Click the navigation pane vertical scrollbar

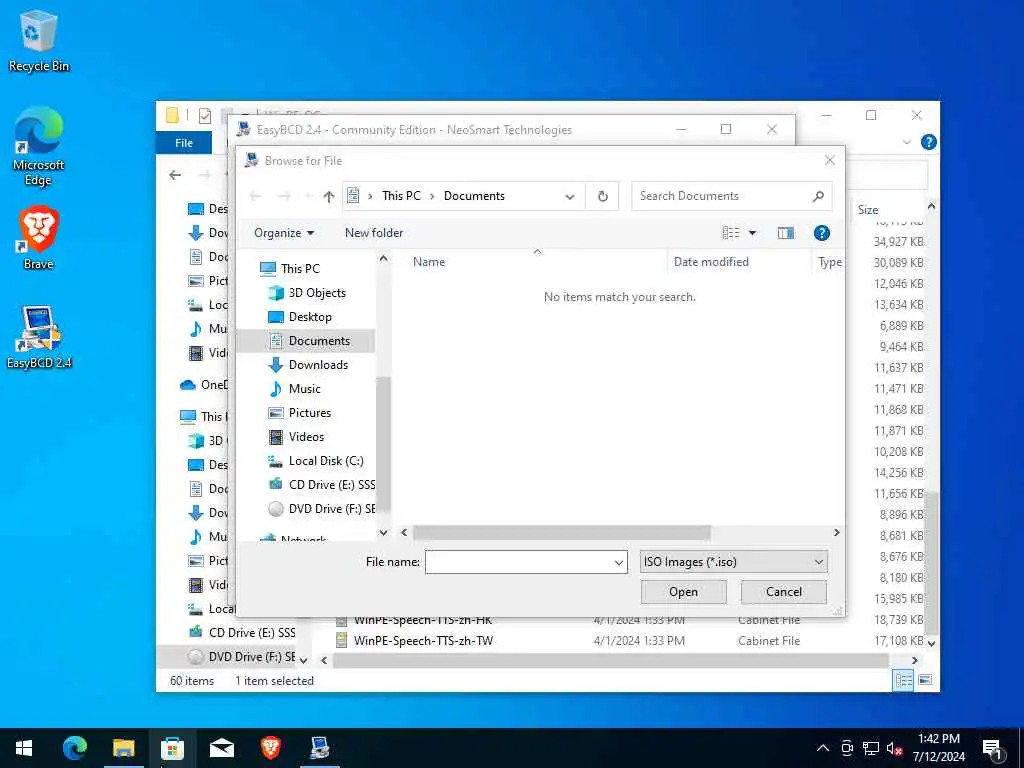(x=383, y=444)
